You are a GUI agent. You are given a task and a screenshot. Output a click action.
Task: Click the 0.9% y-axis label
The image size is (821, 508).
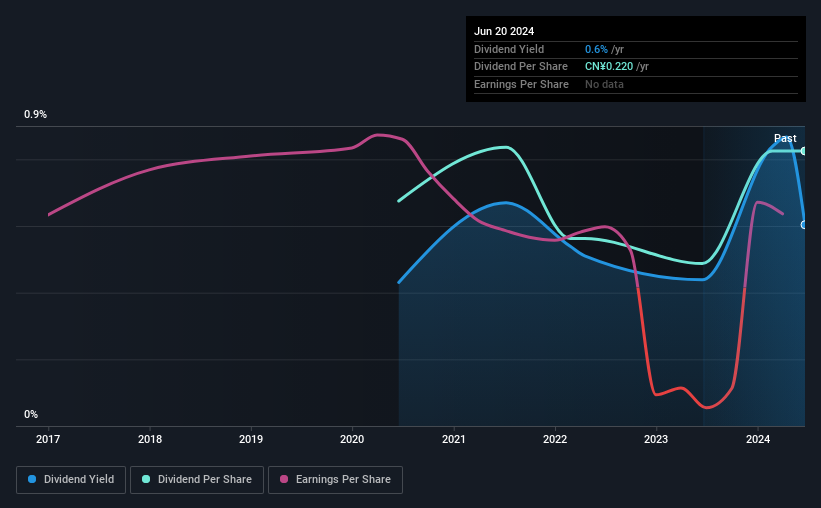coord(36,114)
